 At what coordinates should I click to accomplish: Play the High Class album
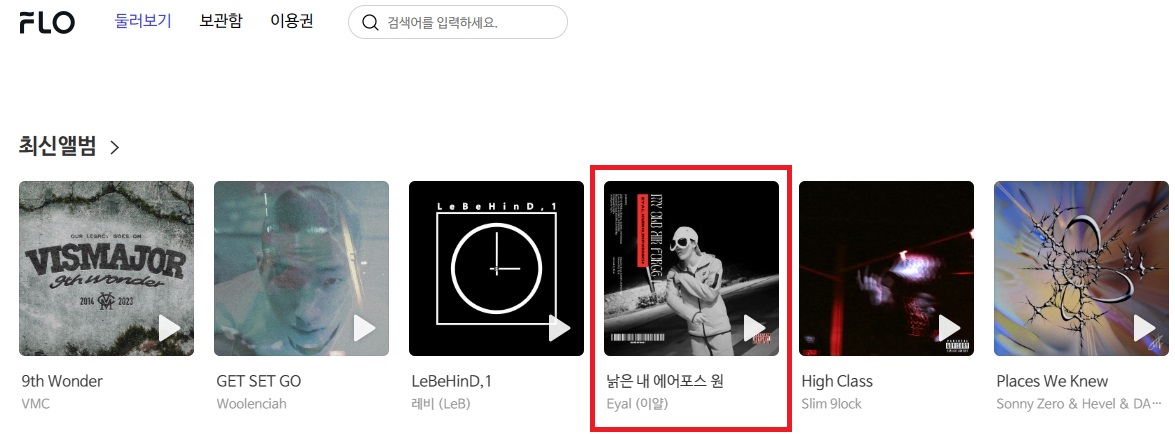949,328
